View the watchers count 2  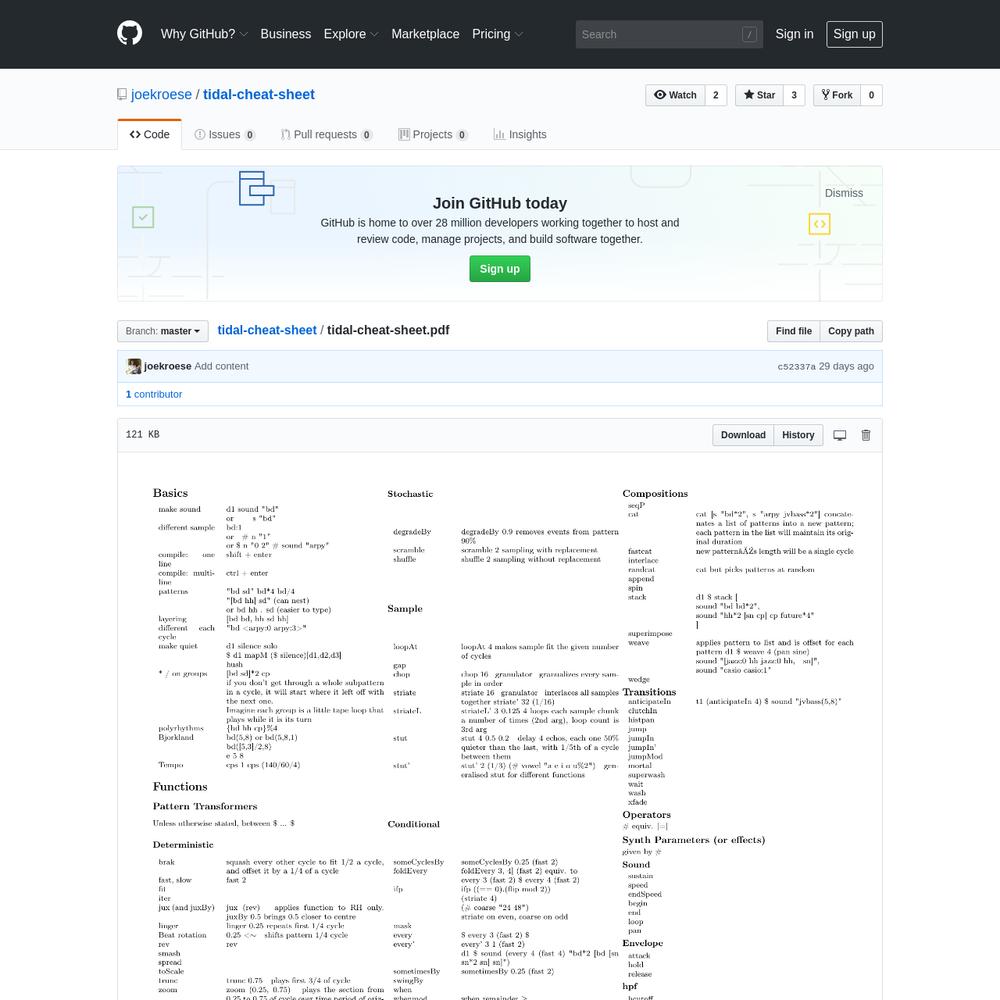(716, 95)
